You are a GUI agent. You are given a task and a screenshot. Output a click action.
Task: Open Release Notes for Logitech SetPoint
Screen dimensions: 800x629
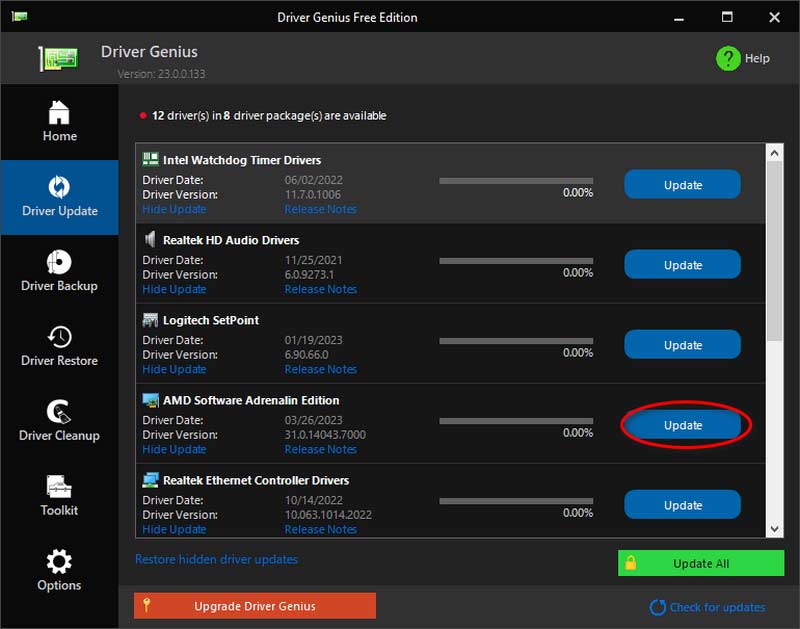(320, 369)
